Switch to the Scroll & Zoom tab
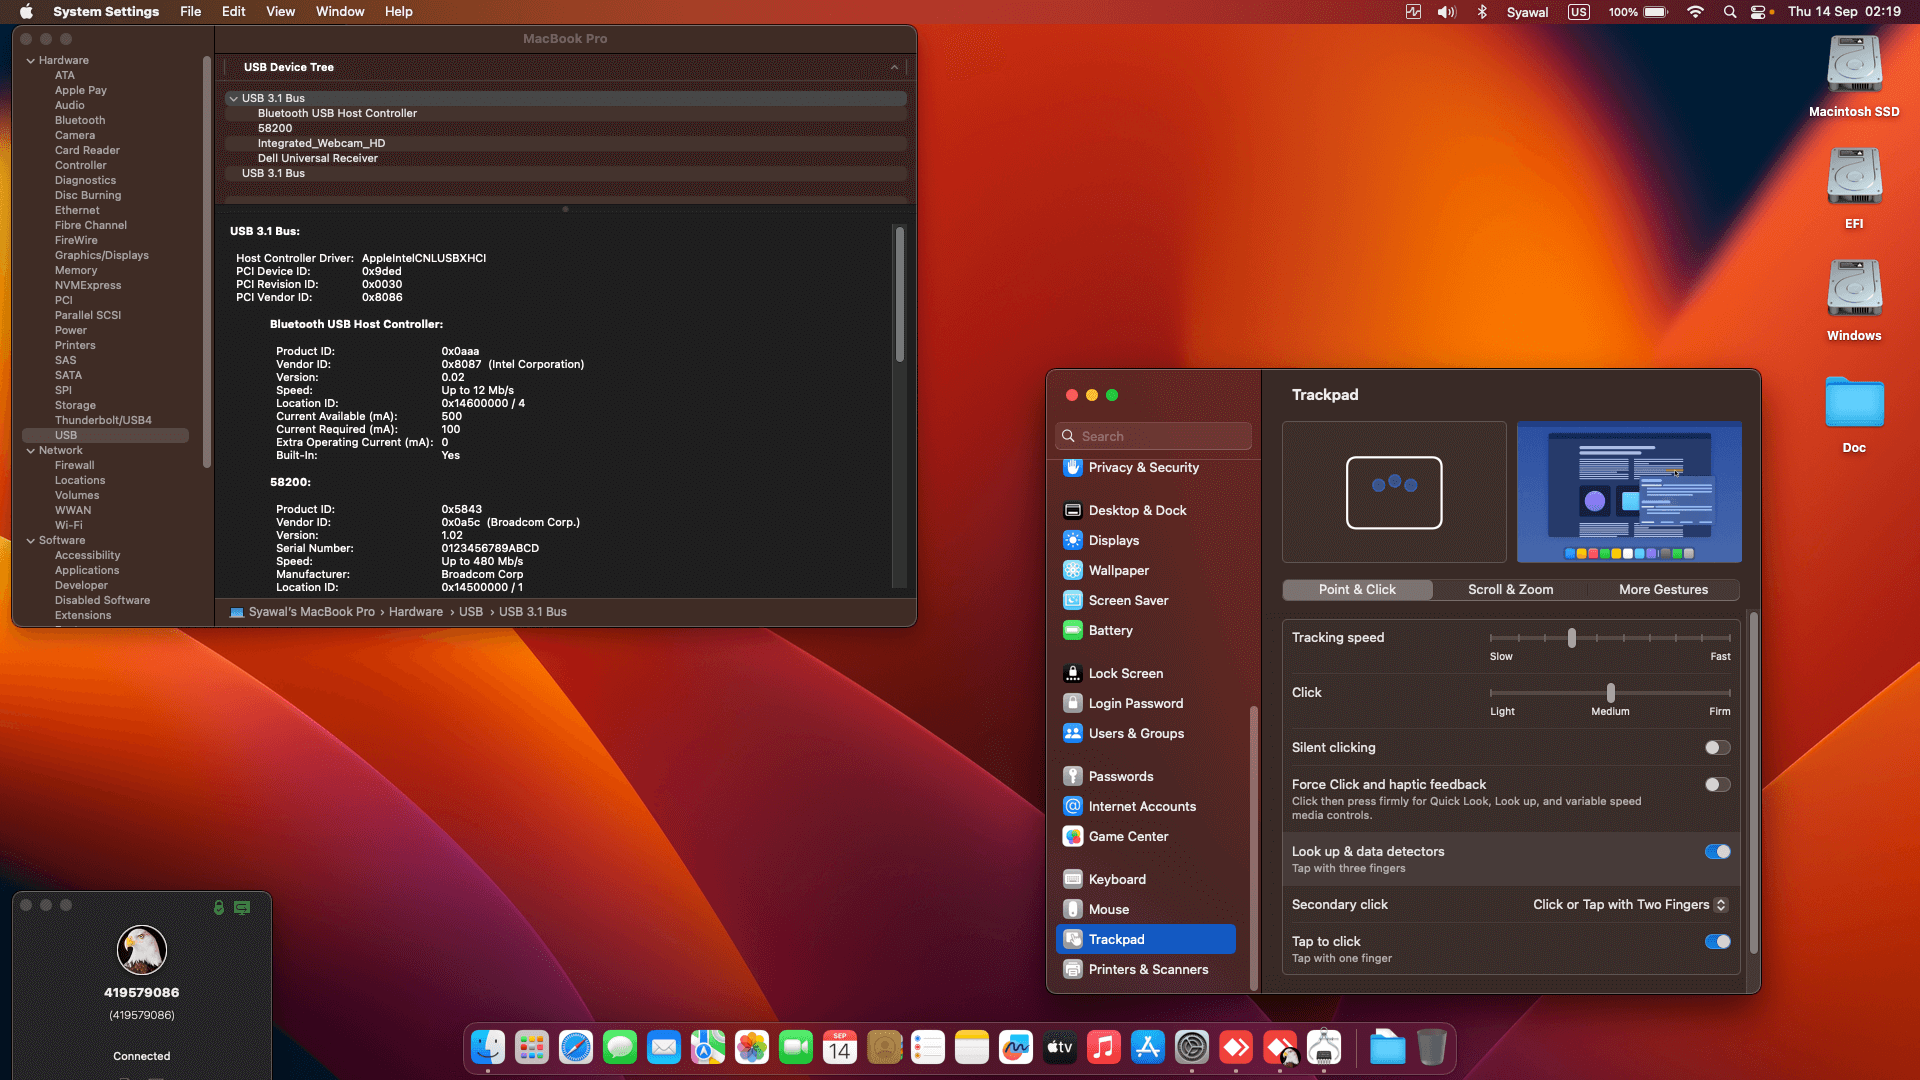Screen dimensions: 1920x1080 [1510, 589]
